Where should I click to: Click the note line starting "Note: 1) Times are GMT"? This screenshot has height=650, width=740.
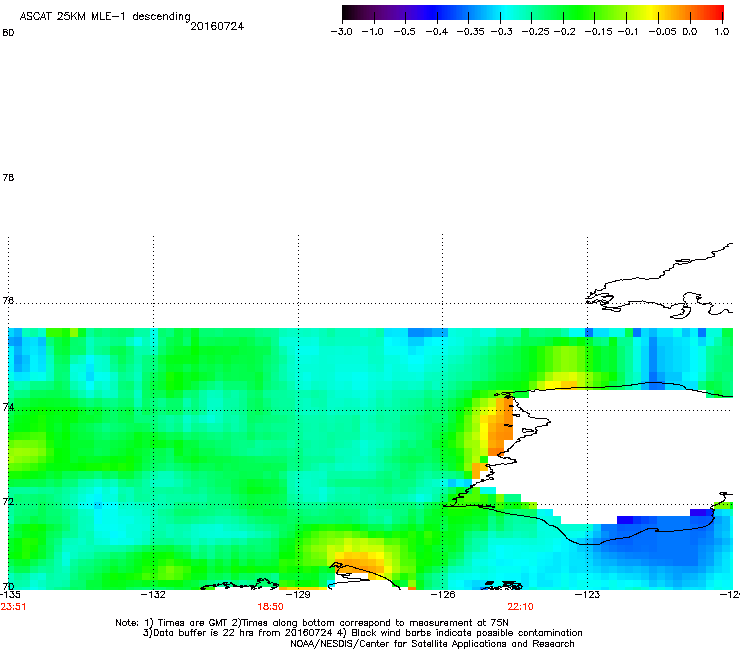pyautogui.click(x=312, y=623)
